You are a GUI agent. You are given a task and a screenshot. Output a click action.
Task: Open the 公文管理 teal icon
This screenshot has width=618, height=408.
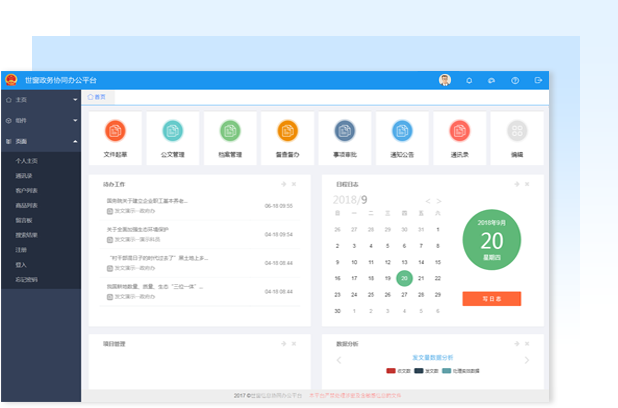(x=173, y=130)
